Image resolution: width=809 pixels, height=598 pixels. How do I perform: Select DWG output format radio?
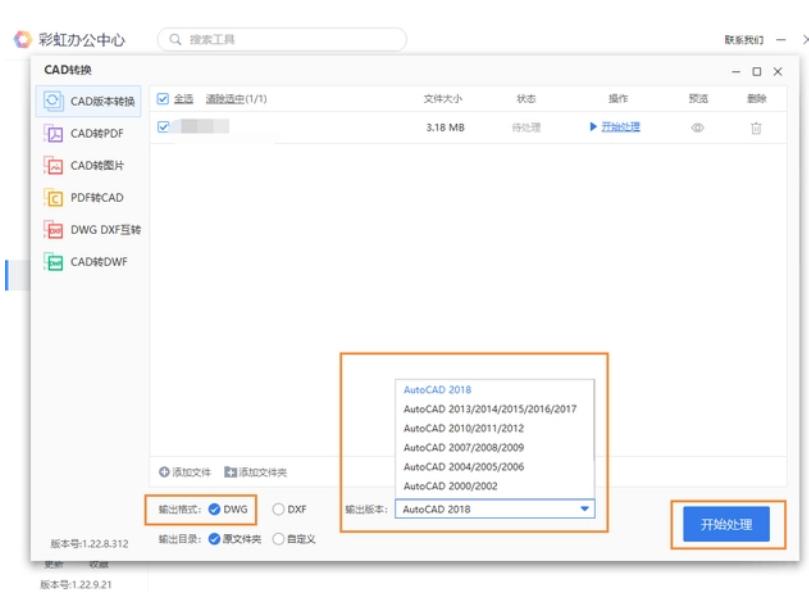214,509
